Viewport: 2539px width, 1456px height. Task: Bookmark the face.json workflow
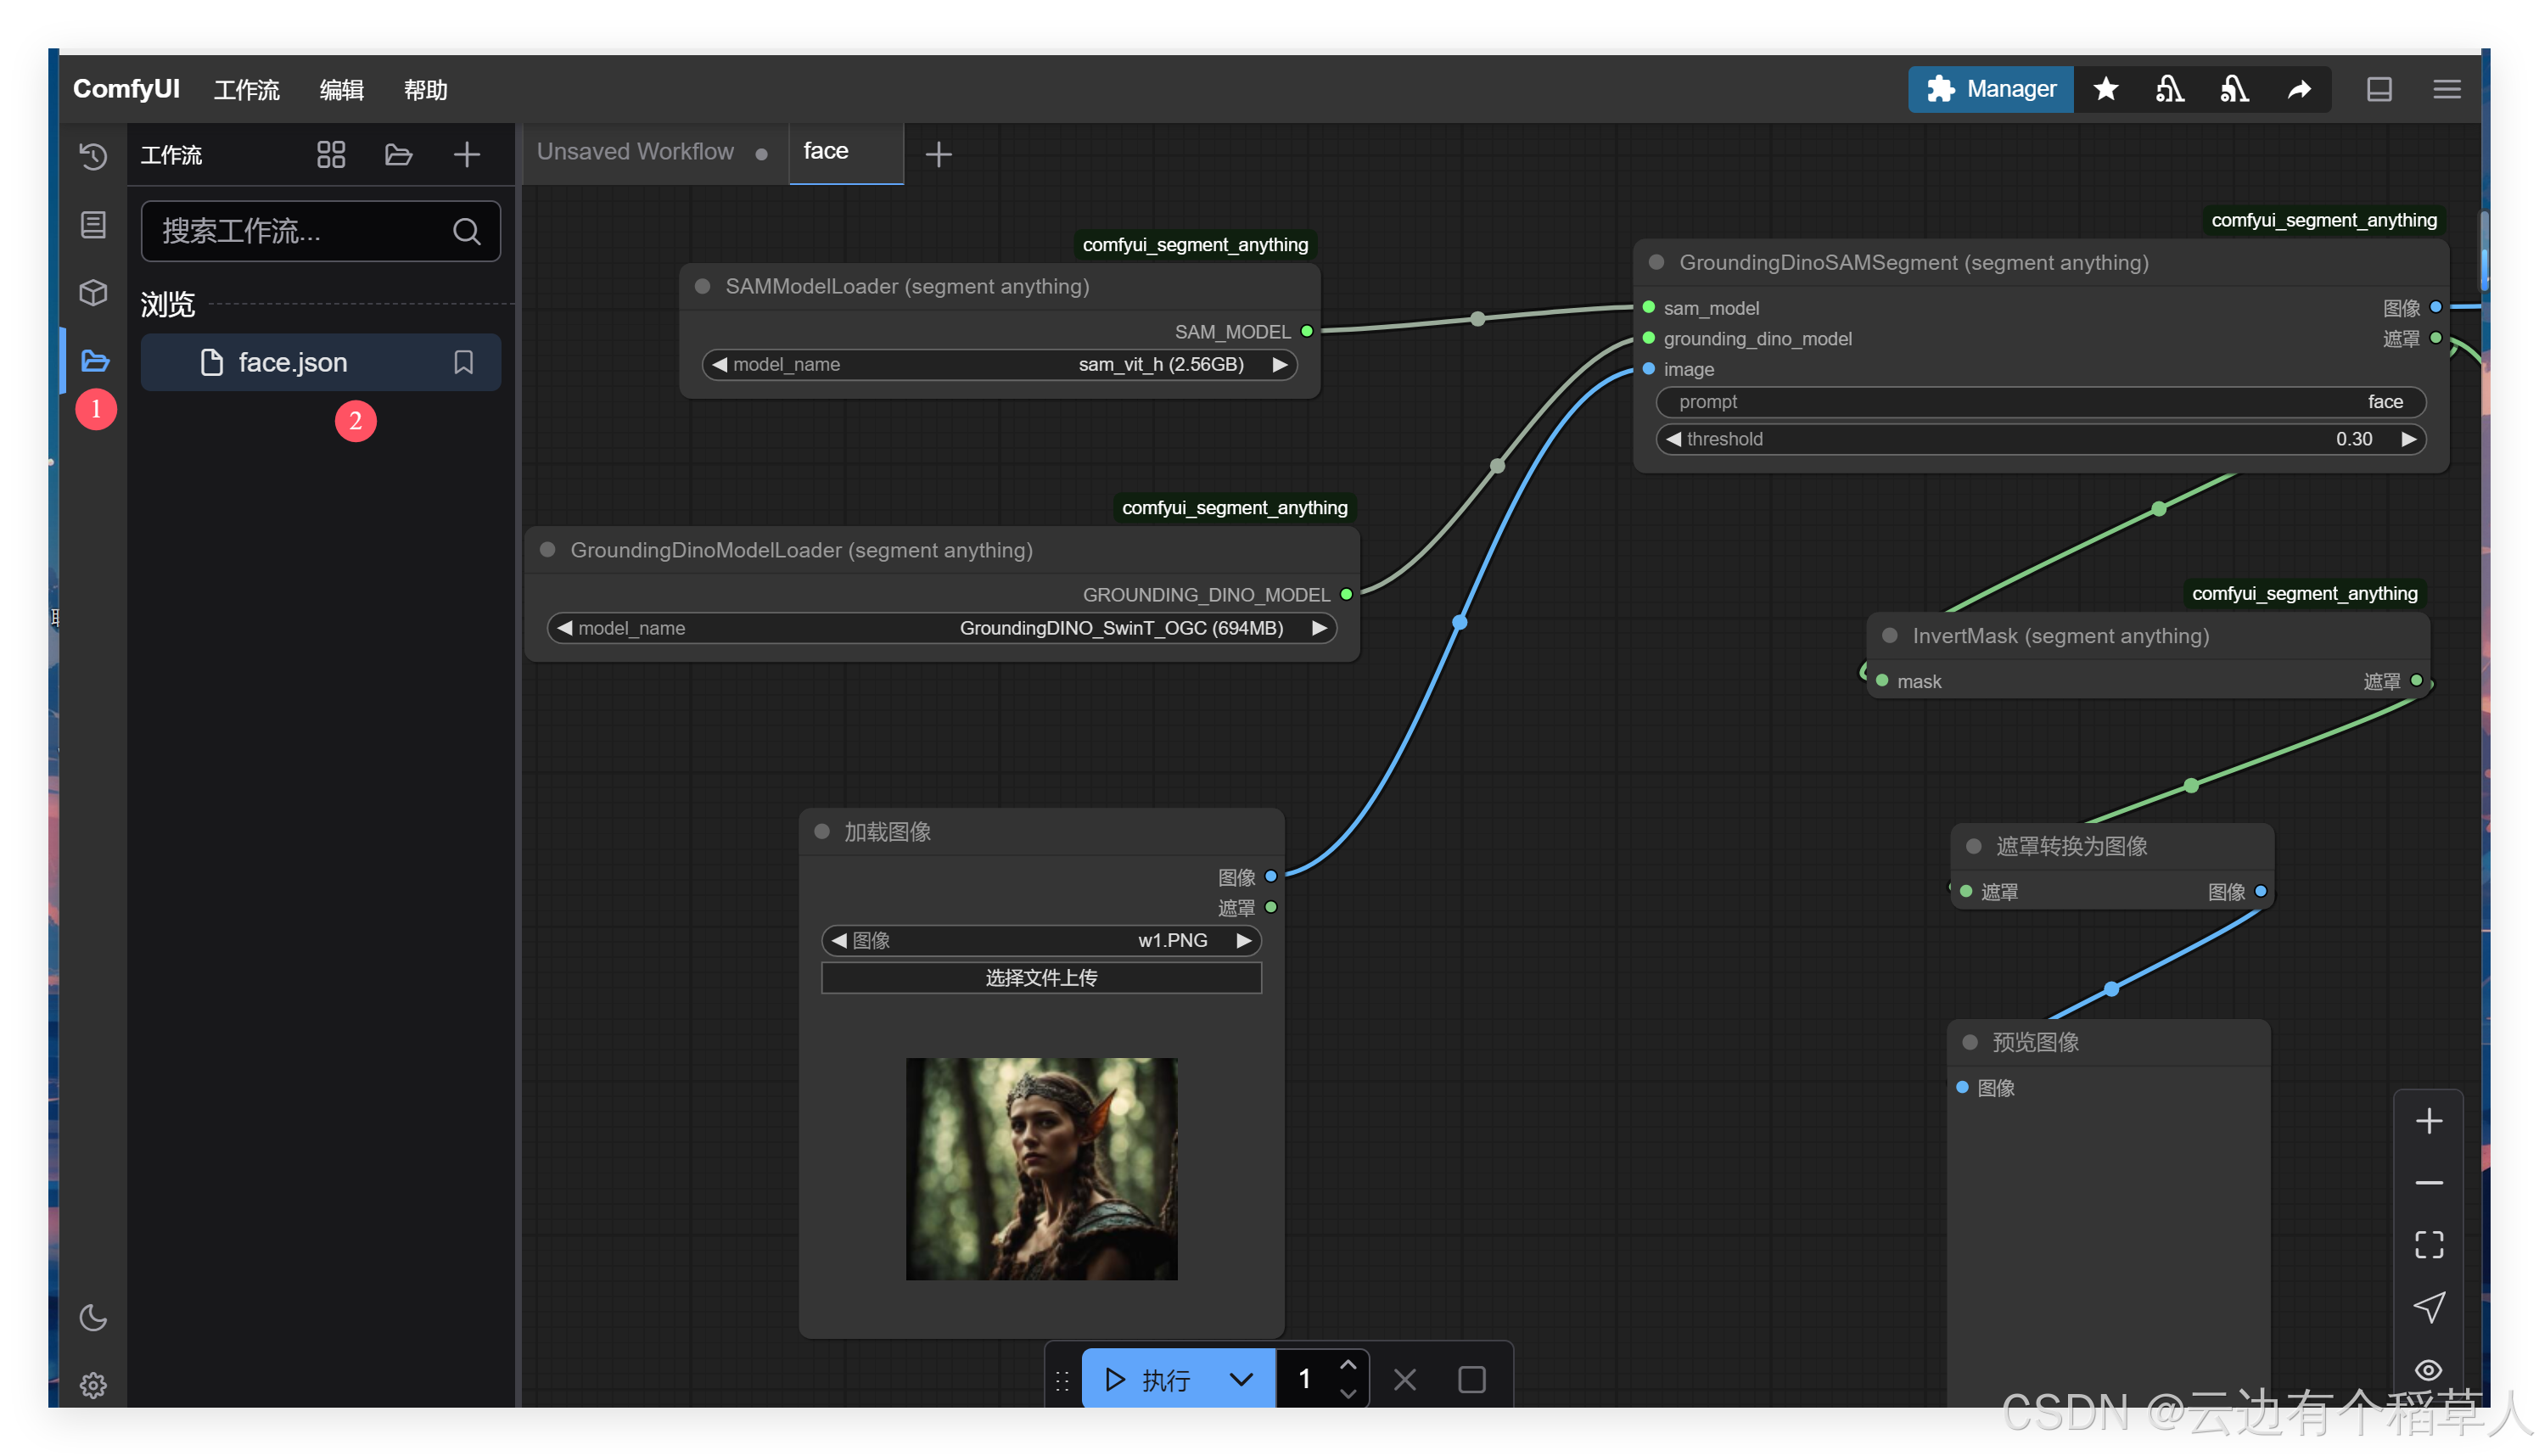[x=463, y=362]
